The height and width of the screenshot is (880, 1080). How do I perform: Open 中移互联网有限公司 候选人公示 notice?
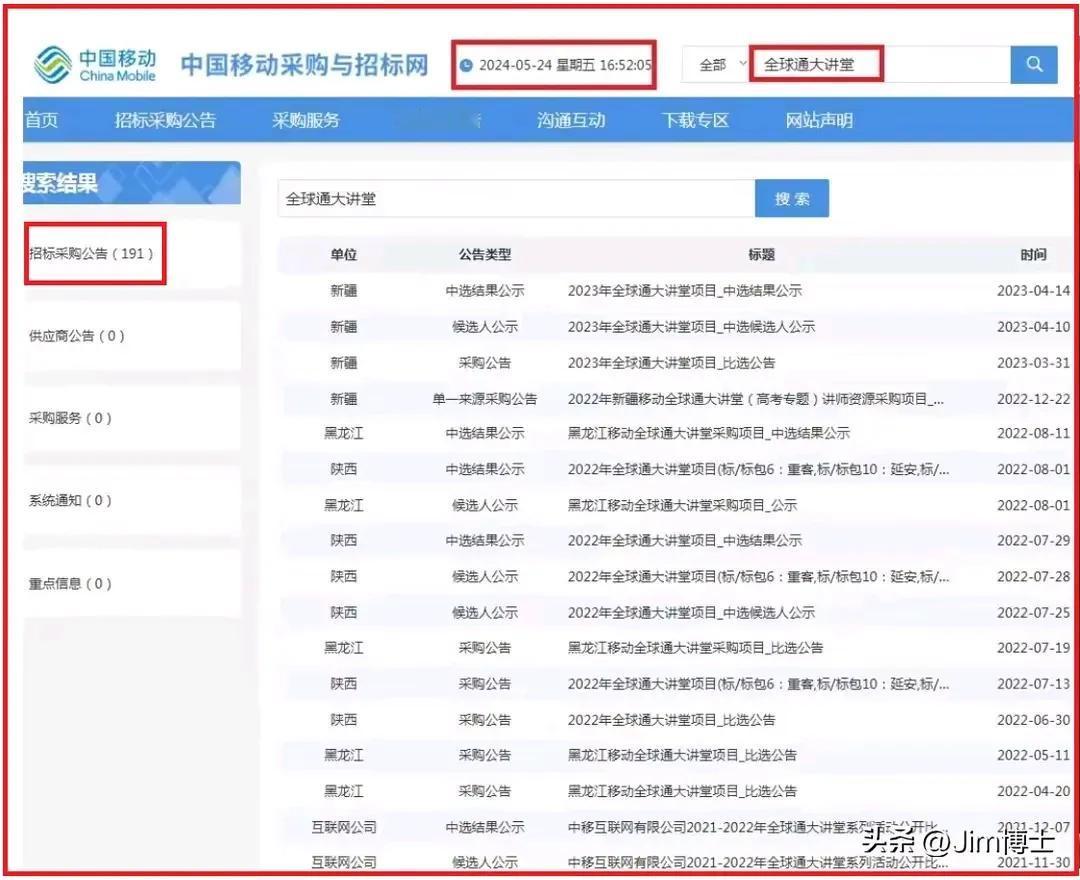coord(758,861)
